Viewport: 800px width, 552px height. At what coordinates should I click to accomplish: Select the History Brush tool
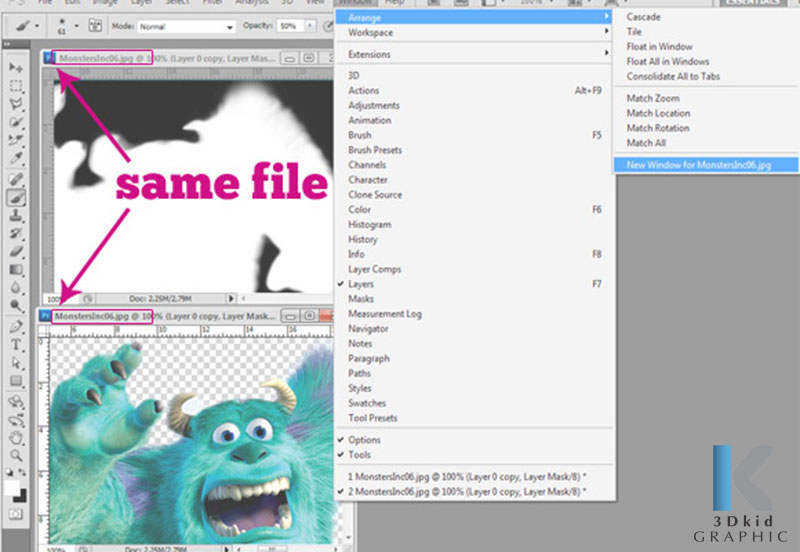click(x=16, y=233)
